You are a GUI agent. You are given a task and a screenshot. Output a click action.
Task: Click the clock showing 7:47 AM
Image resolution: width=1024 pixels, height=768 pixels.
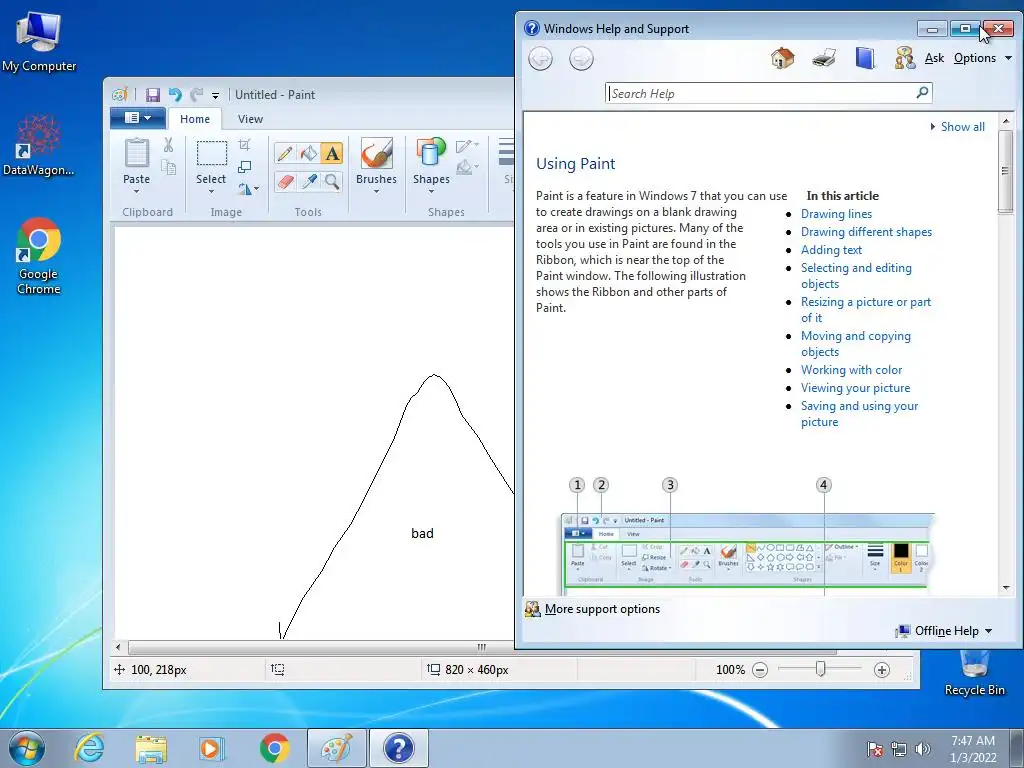point(973,741)
